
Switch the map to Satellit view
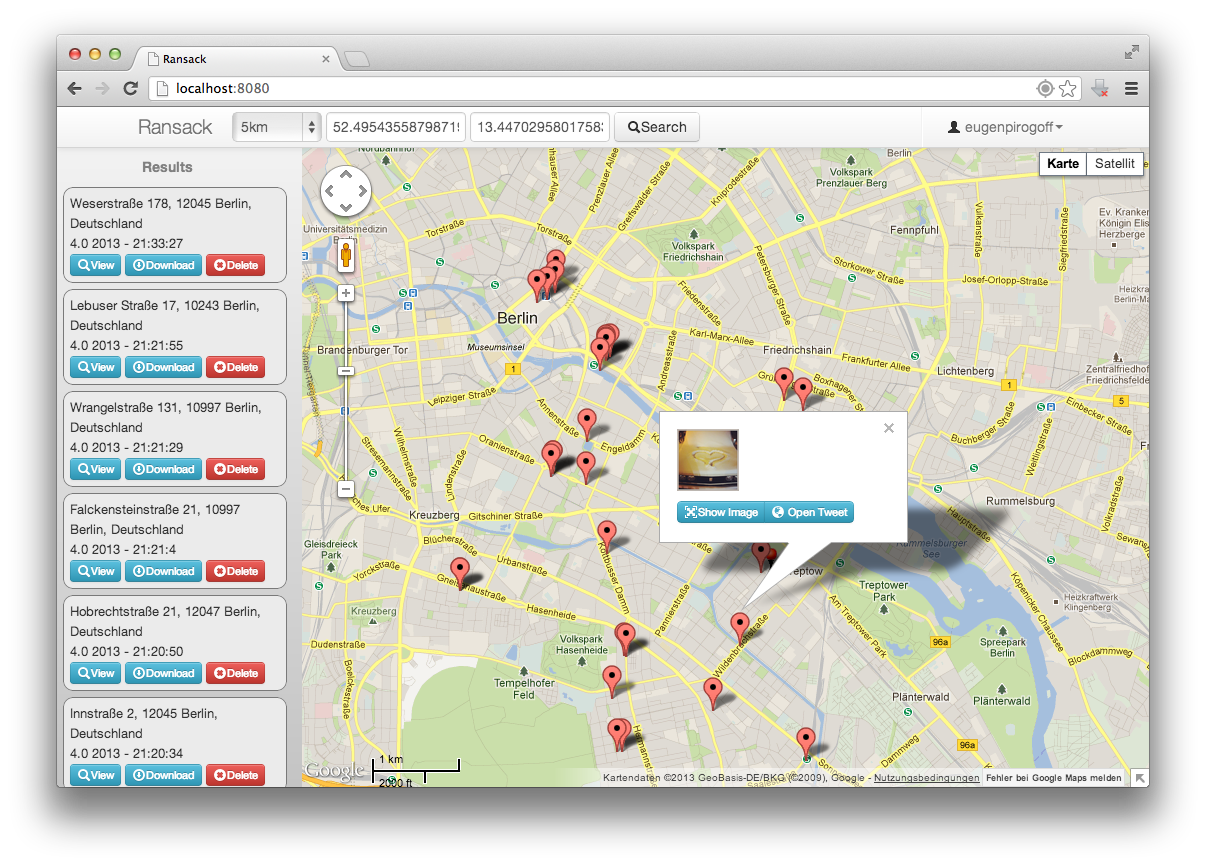(x=1114, y=164)
